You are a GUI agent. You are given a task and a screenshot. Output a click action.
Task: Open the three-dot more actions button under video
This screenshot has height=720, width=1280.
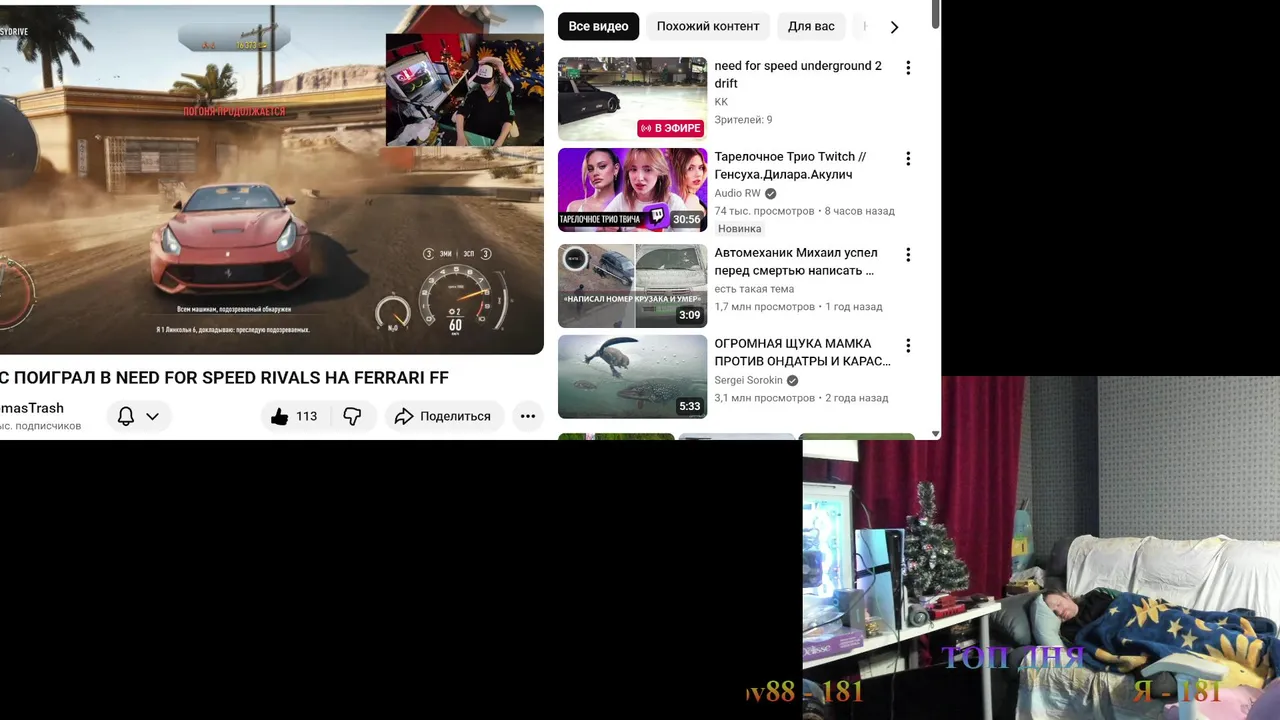[528, 416]
